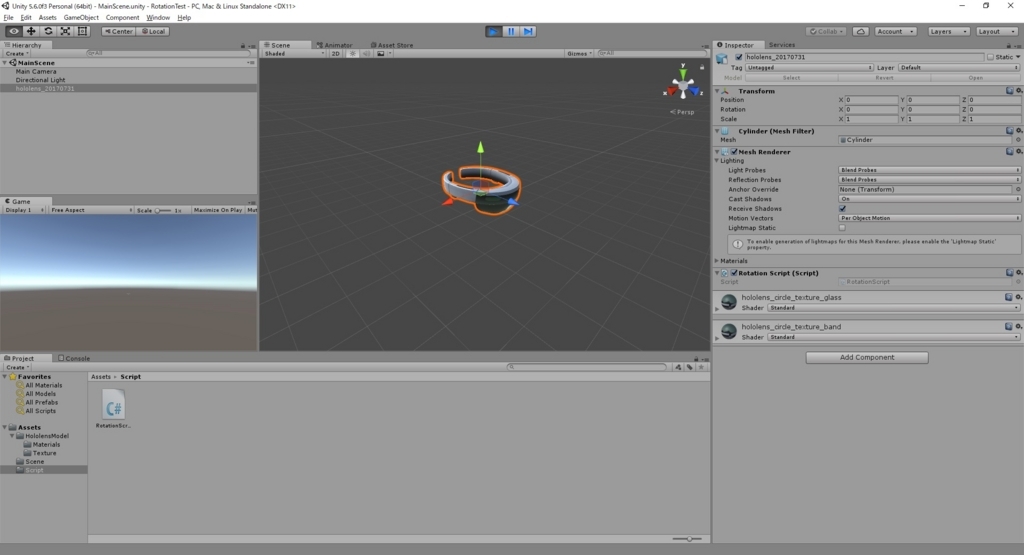Adjust the Game view Scale slider
This screenshot has height=555, width=1024.
pos(163,210)
